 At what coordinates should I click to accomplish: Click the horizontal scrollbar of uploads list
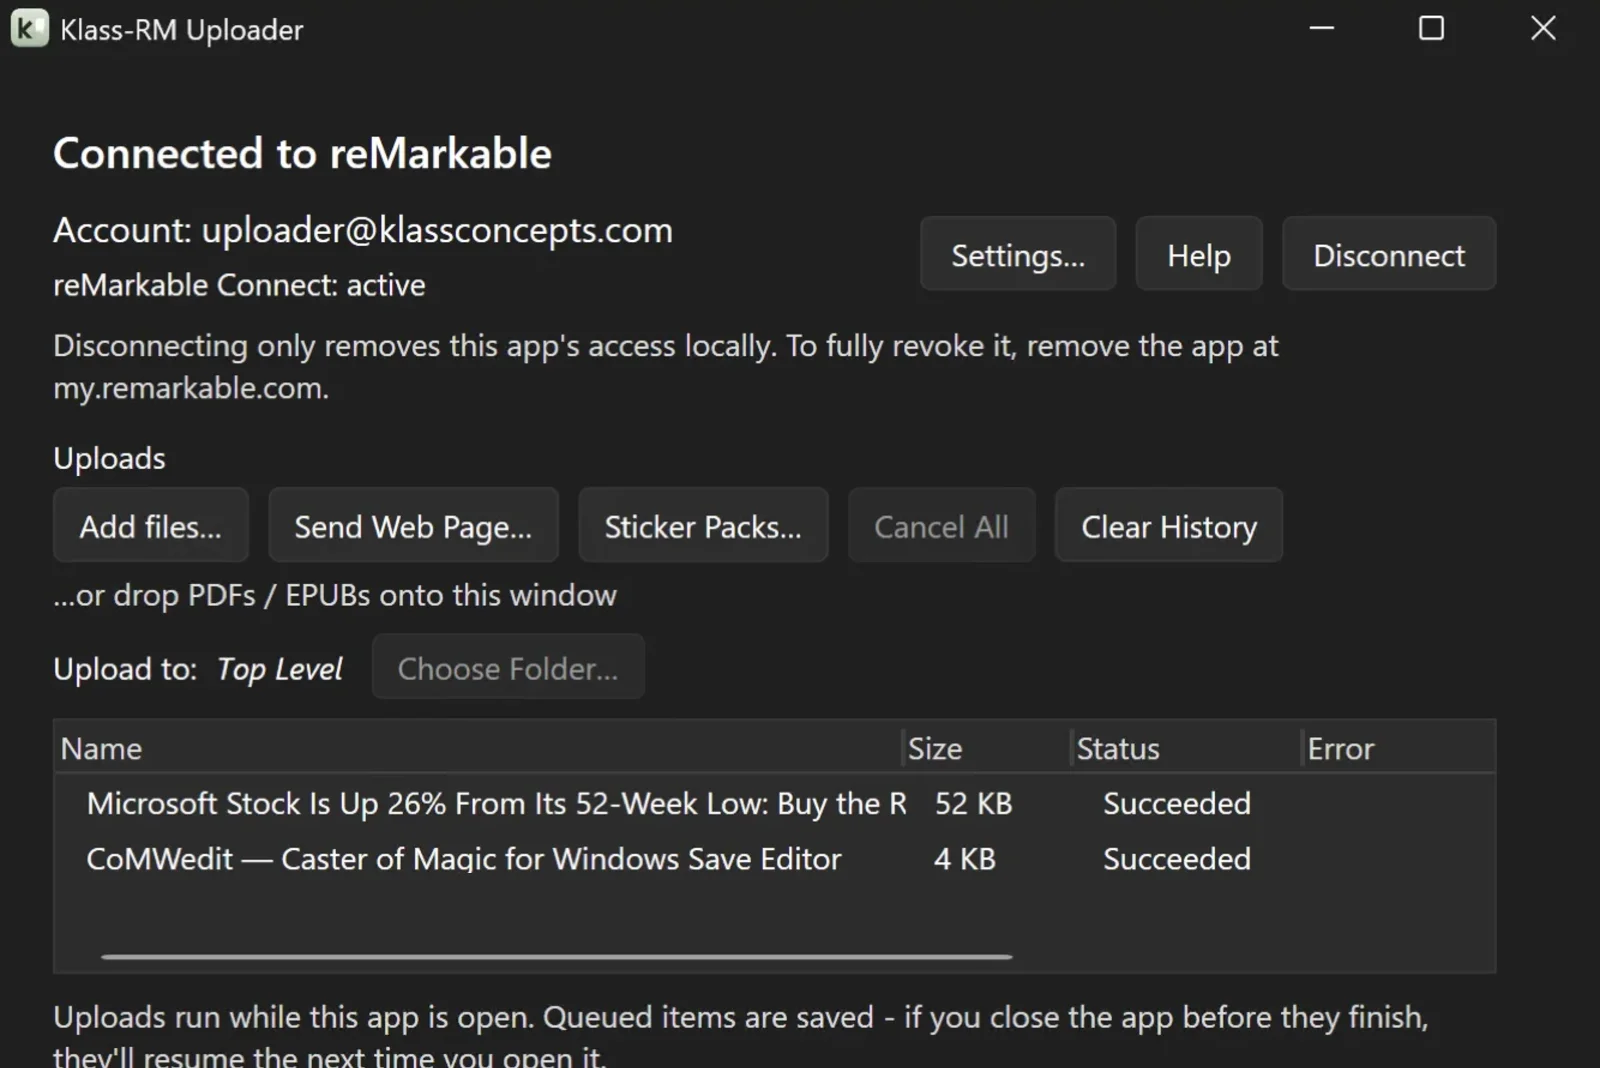[x=556, y=957]
